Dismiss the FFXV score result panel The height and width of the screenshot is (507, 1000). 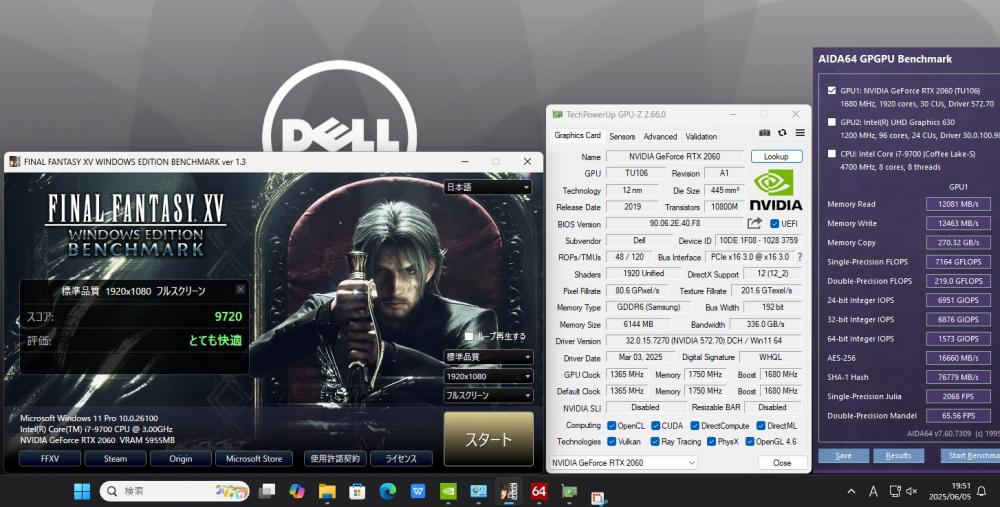tap(240, 290)
